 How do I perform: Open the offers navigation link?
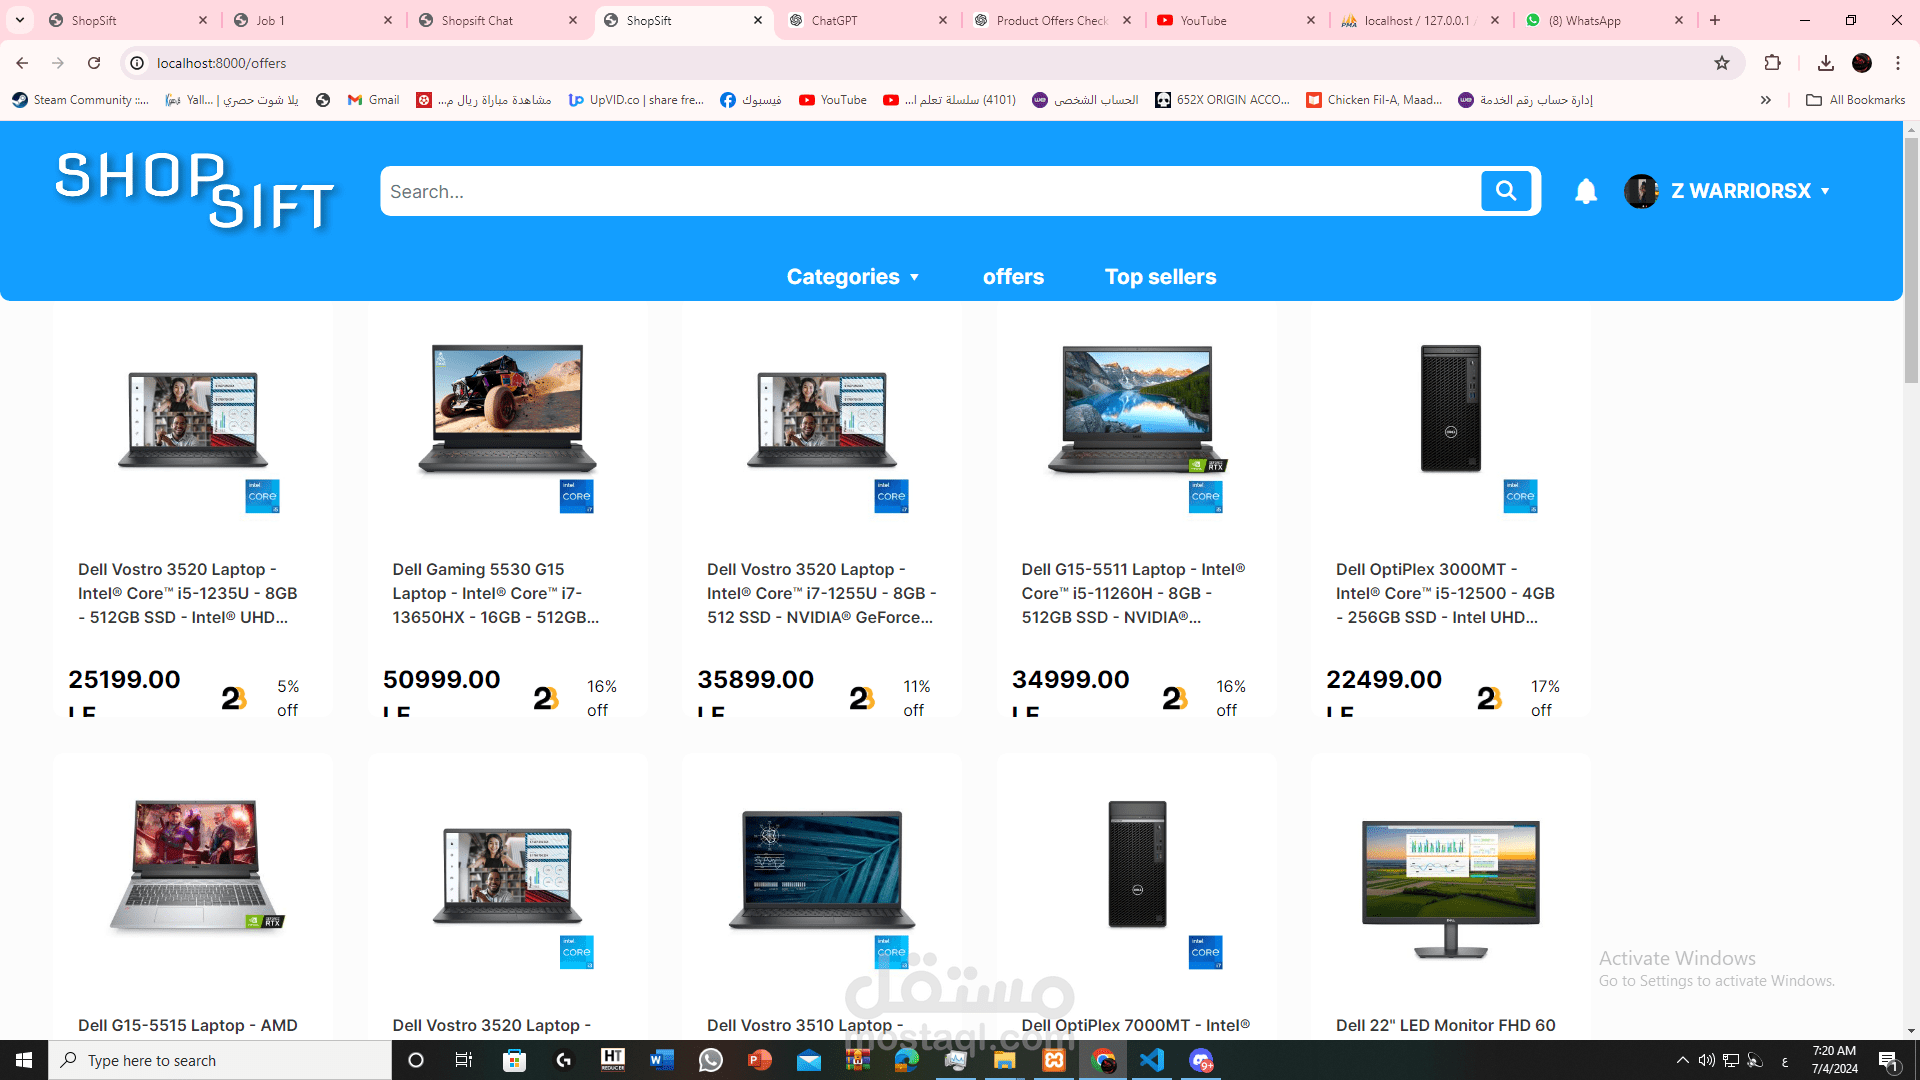coord(1013,277)
